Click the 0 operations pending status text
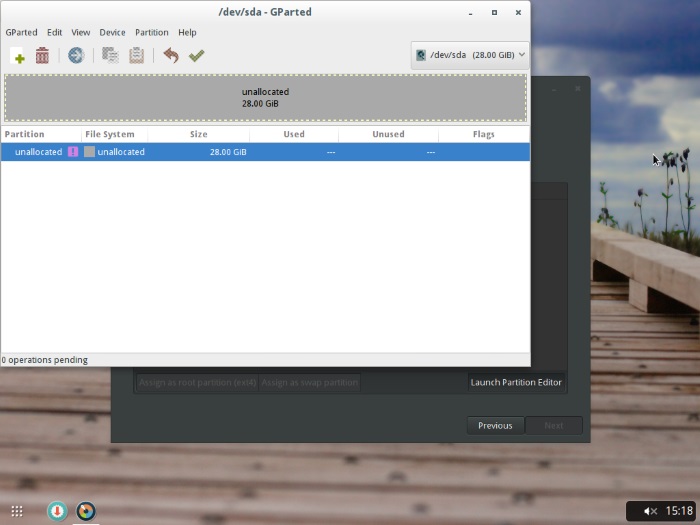The width and height of the screenshot is (700, 525). (45, 360)
